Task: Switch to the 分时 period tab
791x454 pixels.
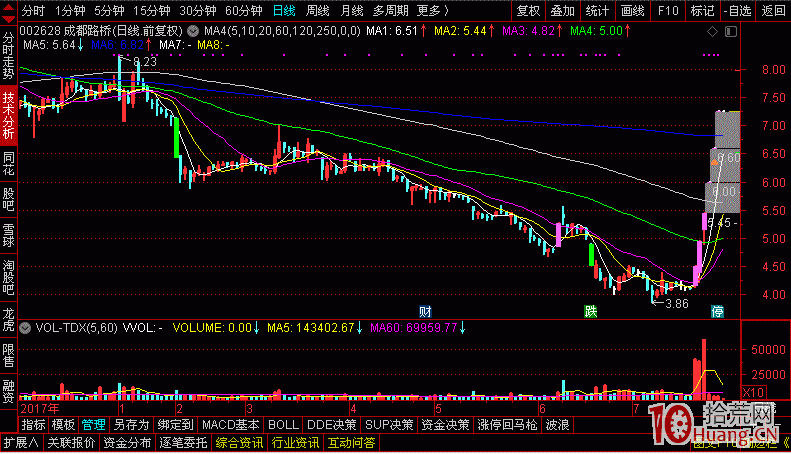Action: coord(33,11)
